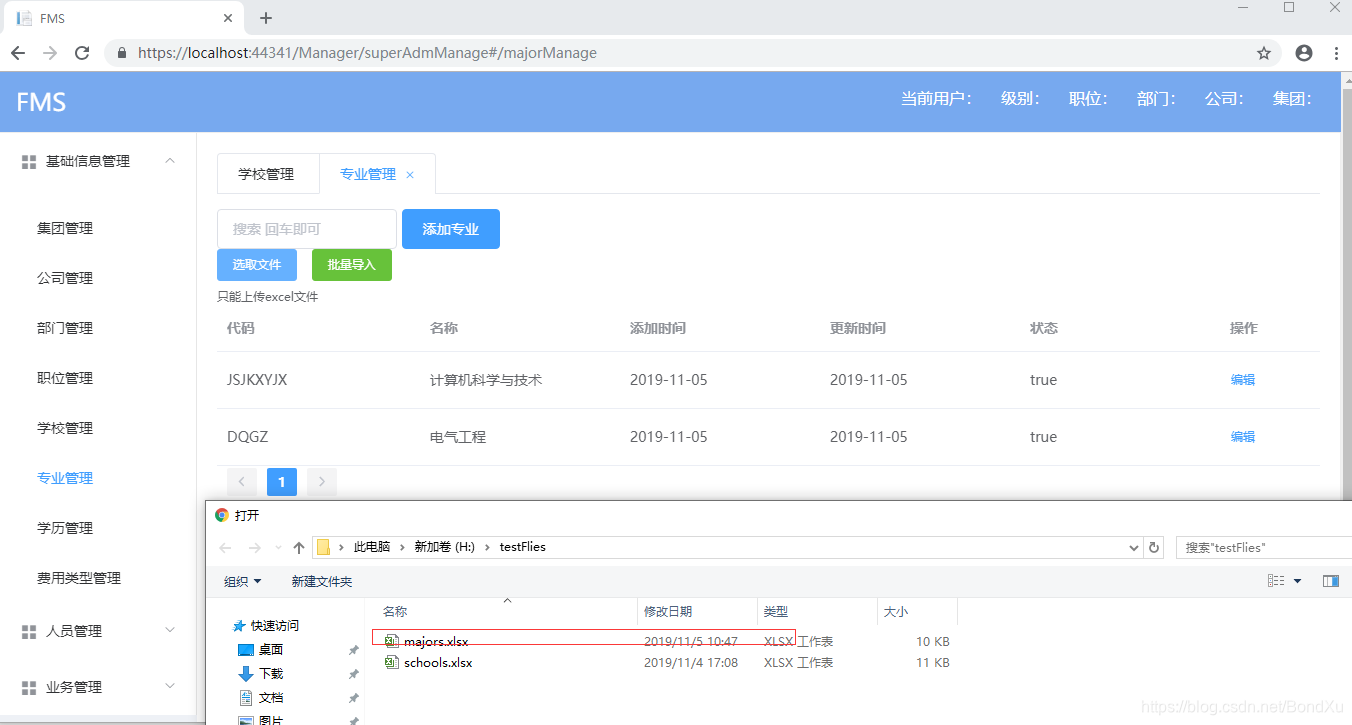Click the browser reload icon
This screenshot has width=1352, height=725.
[x=82, y=51]
